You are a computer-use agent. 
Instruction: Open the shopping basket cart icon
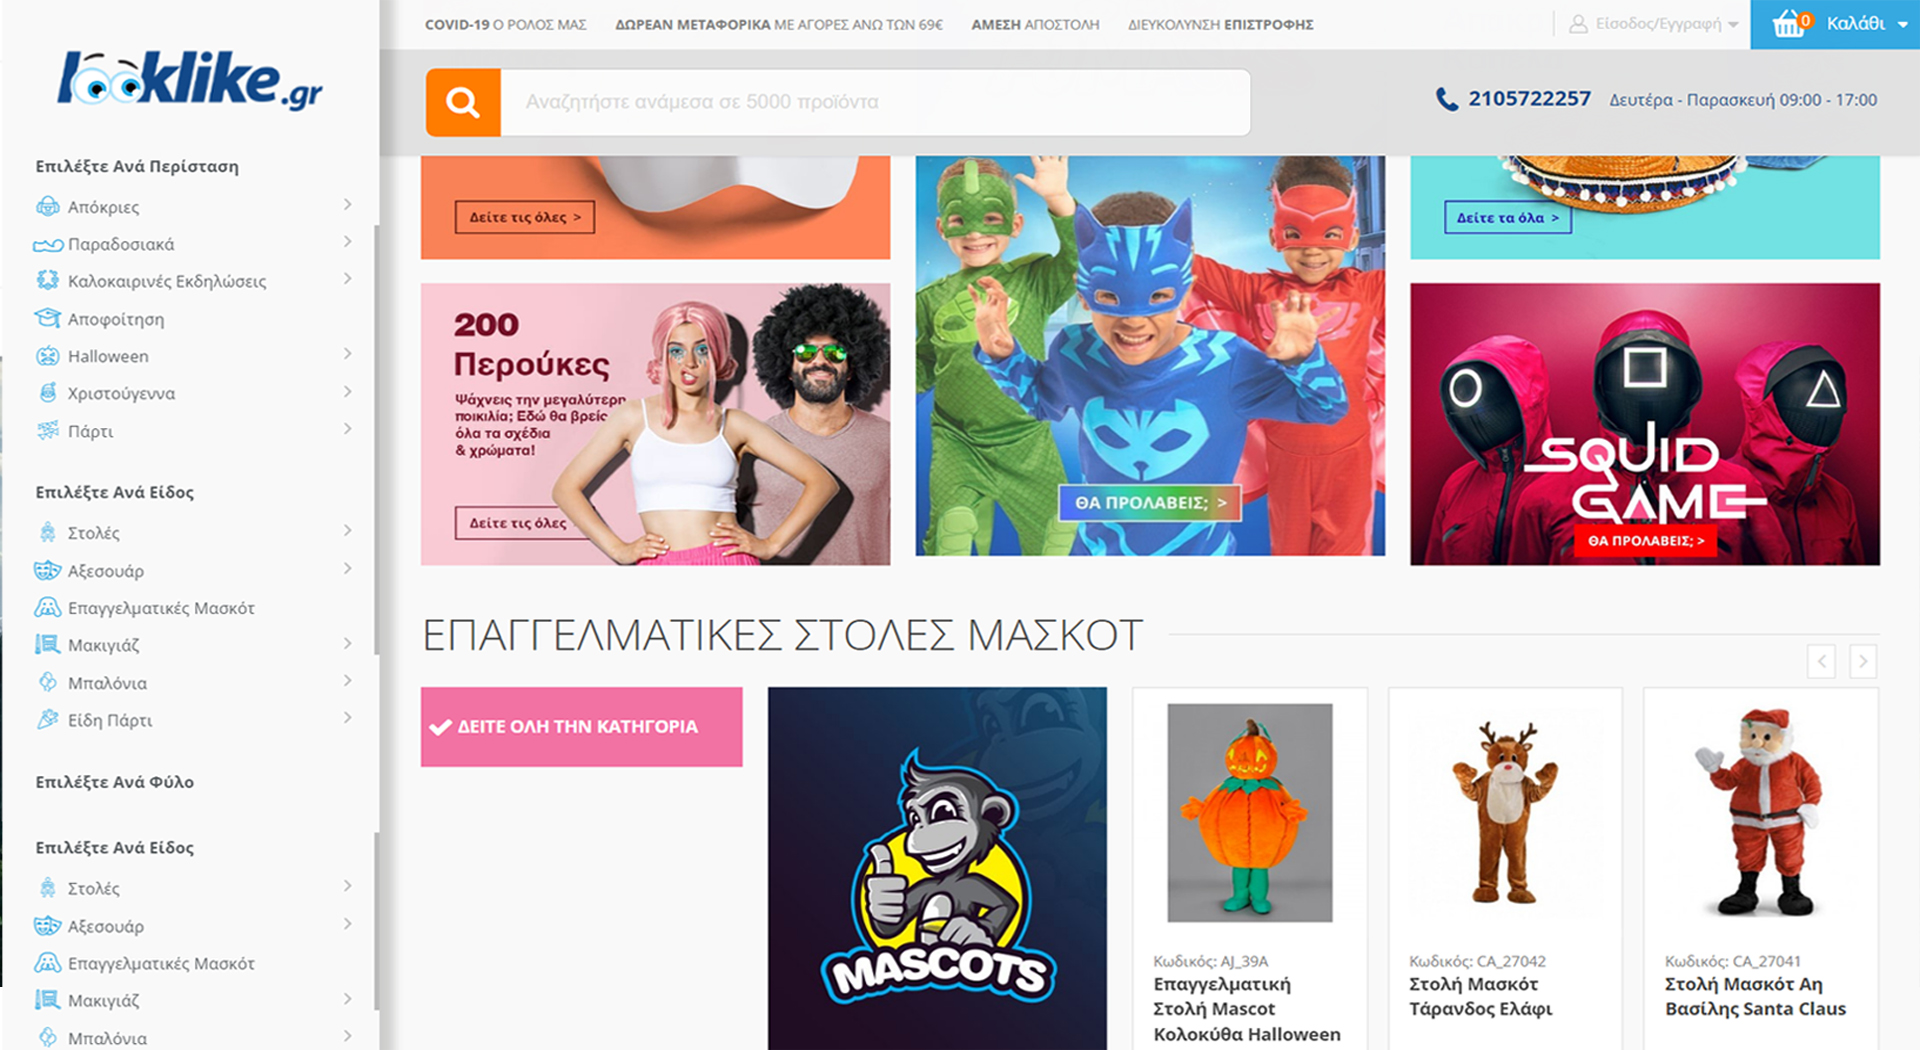click(1788, 23)
